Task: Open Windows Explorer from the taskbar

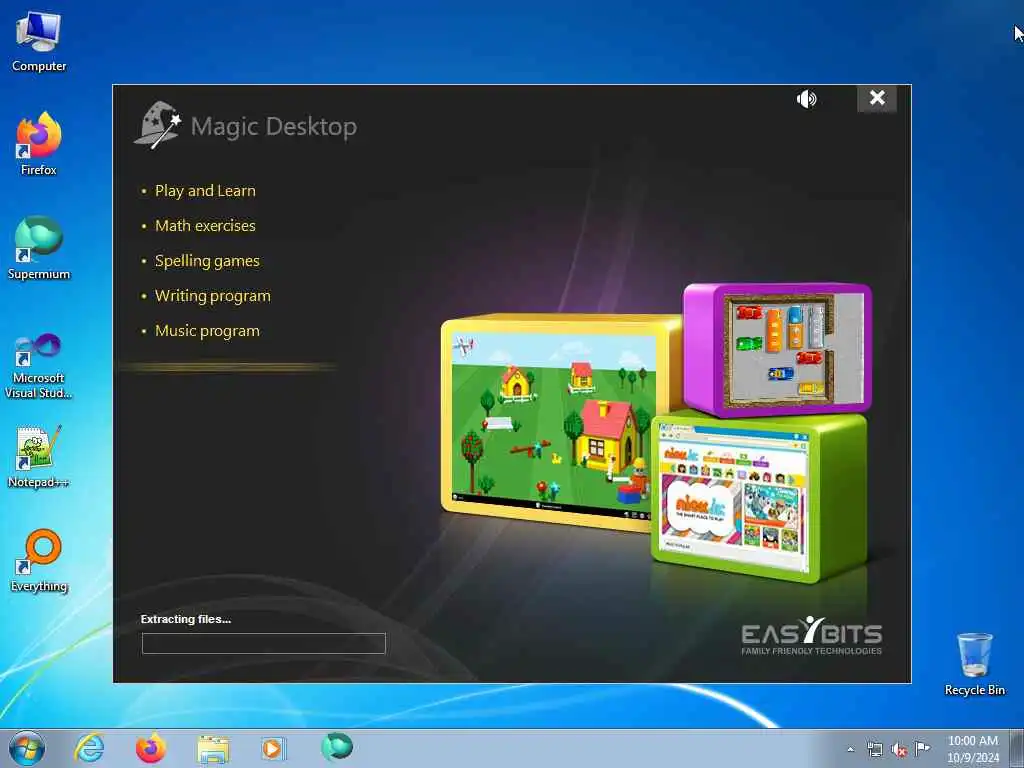Action: point(213,749)
